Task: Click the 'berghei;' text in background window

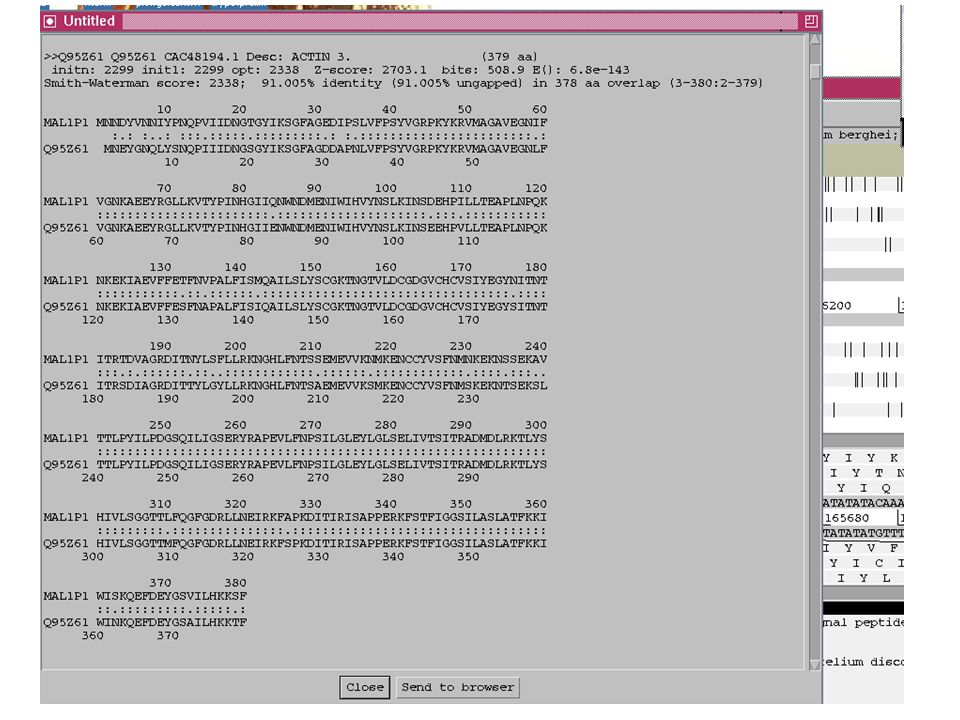Action: [x=868, y=135]
